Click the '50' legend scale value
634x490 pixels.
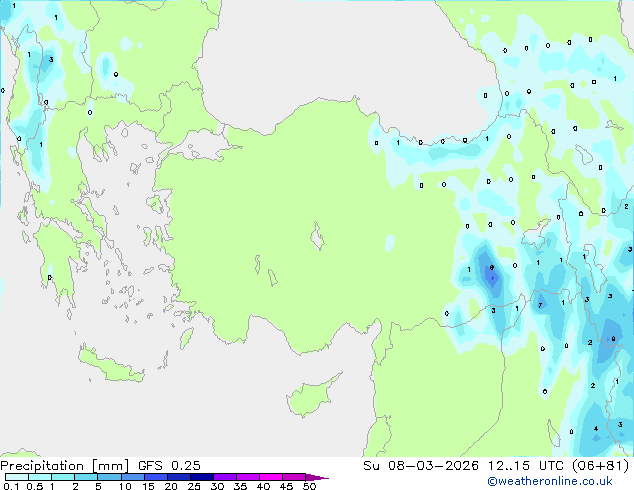[309, 486]
